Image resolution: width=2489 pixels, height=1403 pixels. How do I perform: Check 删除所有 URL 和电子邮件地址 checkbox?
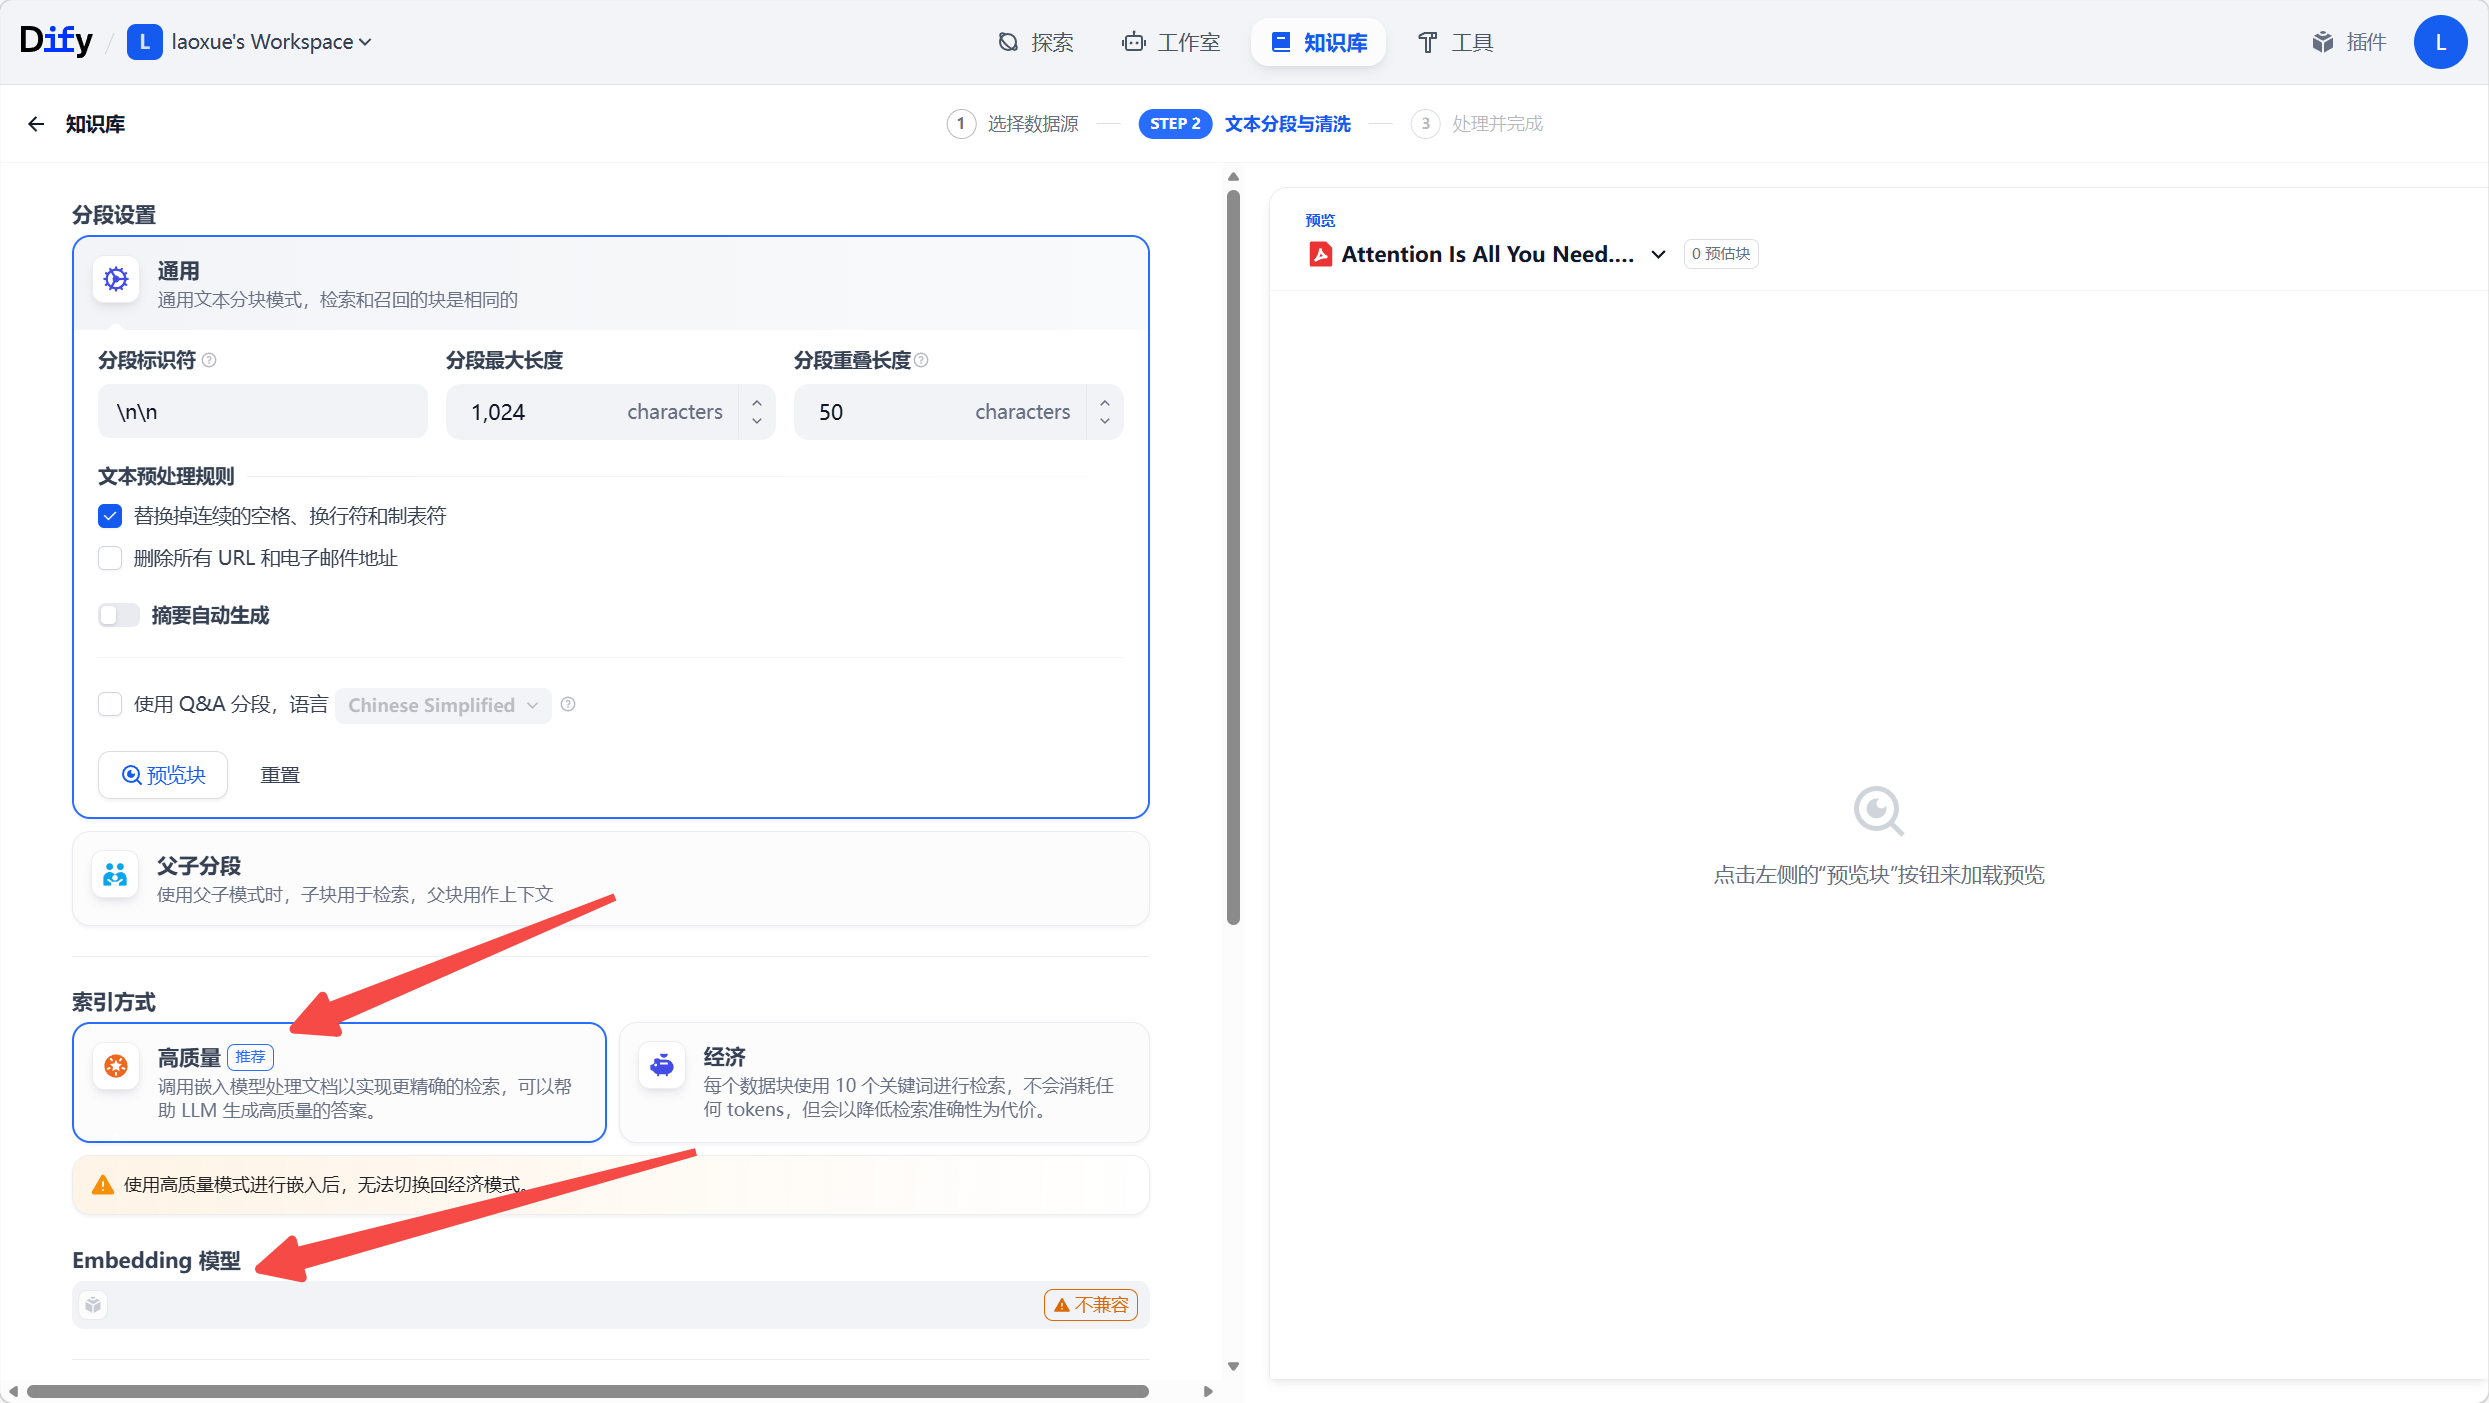pyautogui.click(x=110, y=558)
